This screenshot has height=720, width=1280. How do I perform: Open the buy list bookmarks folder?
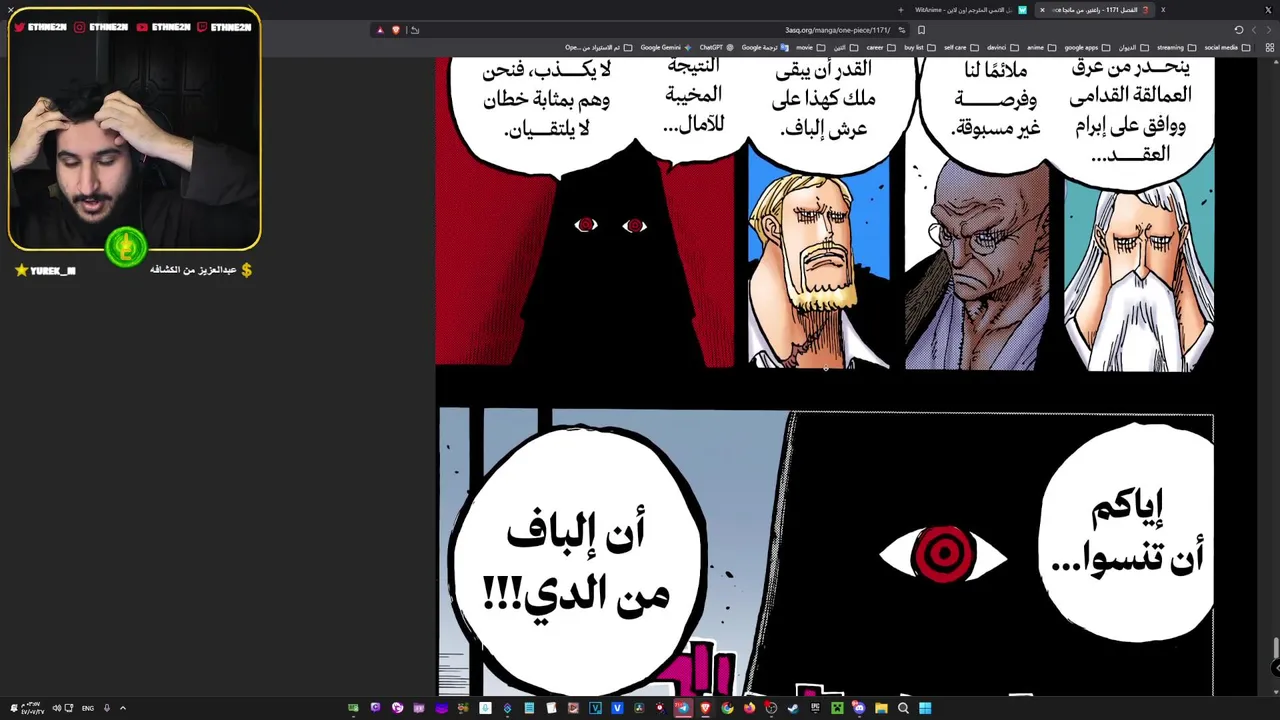click(919, 48)
